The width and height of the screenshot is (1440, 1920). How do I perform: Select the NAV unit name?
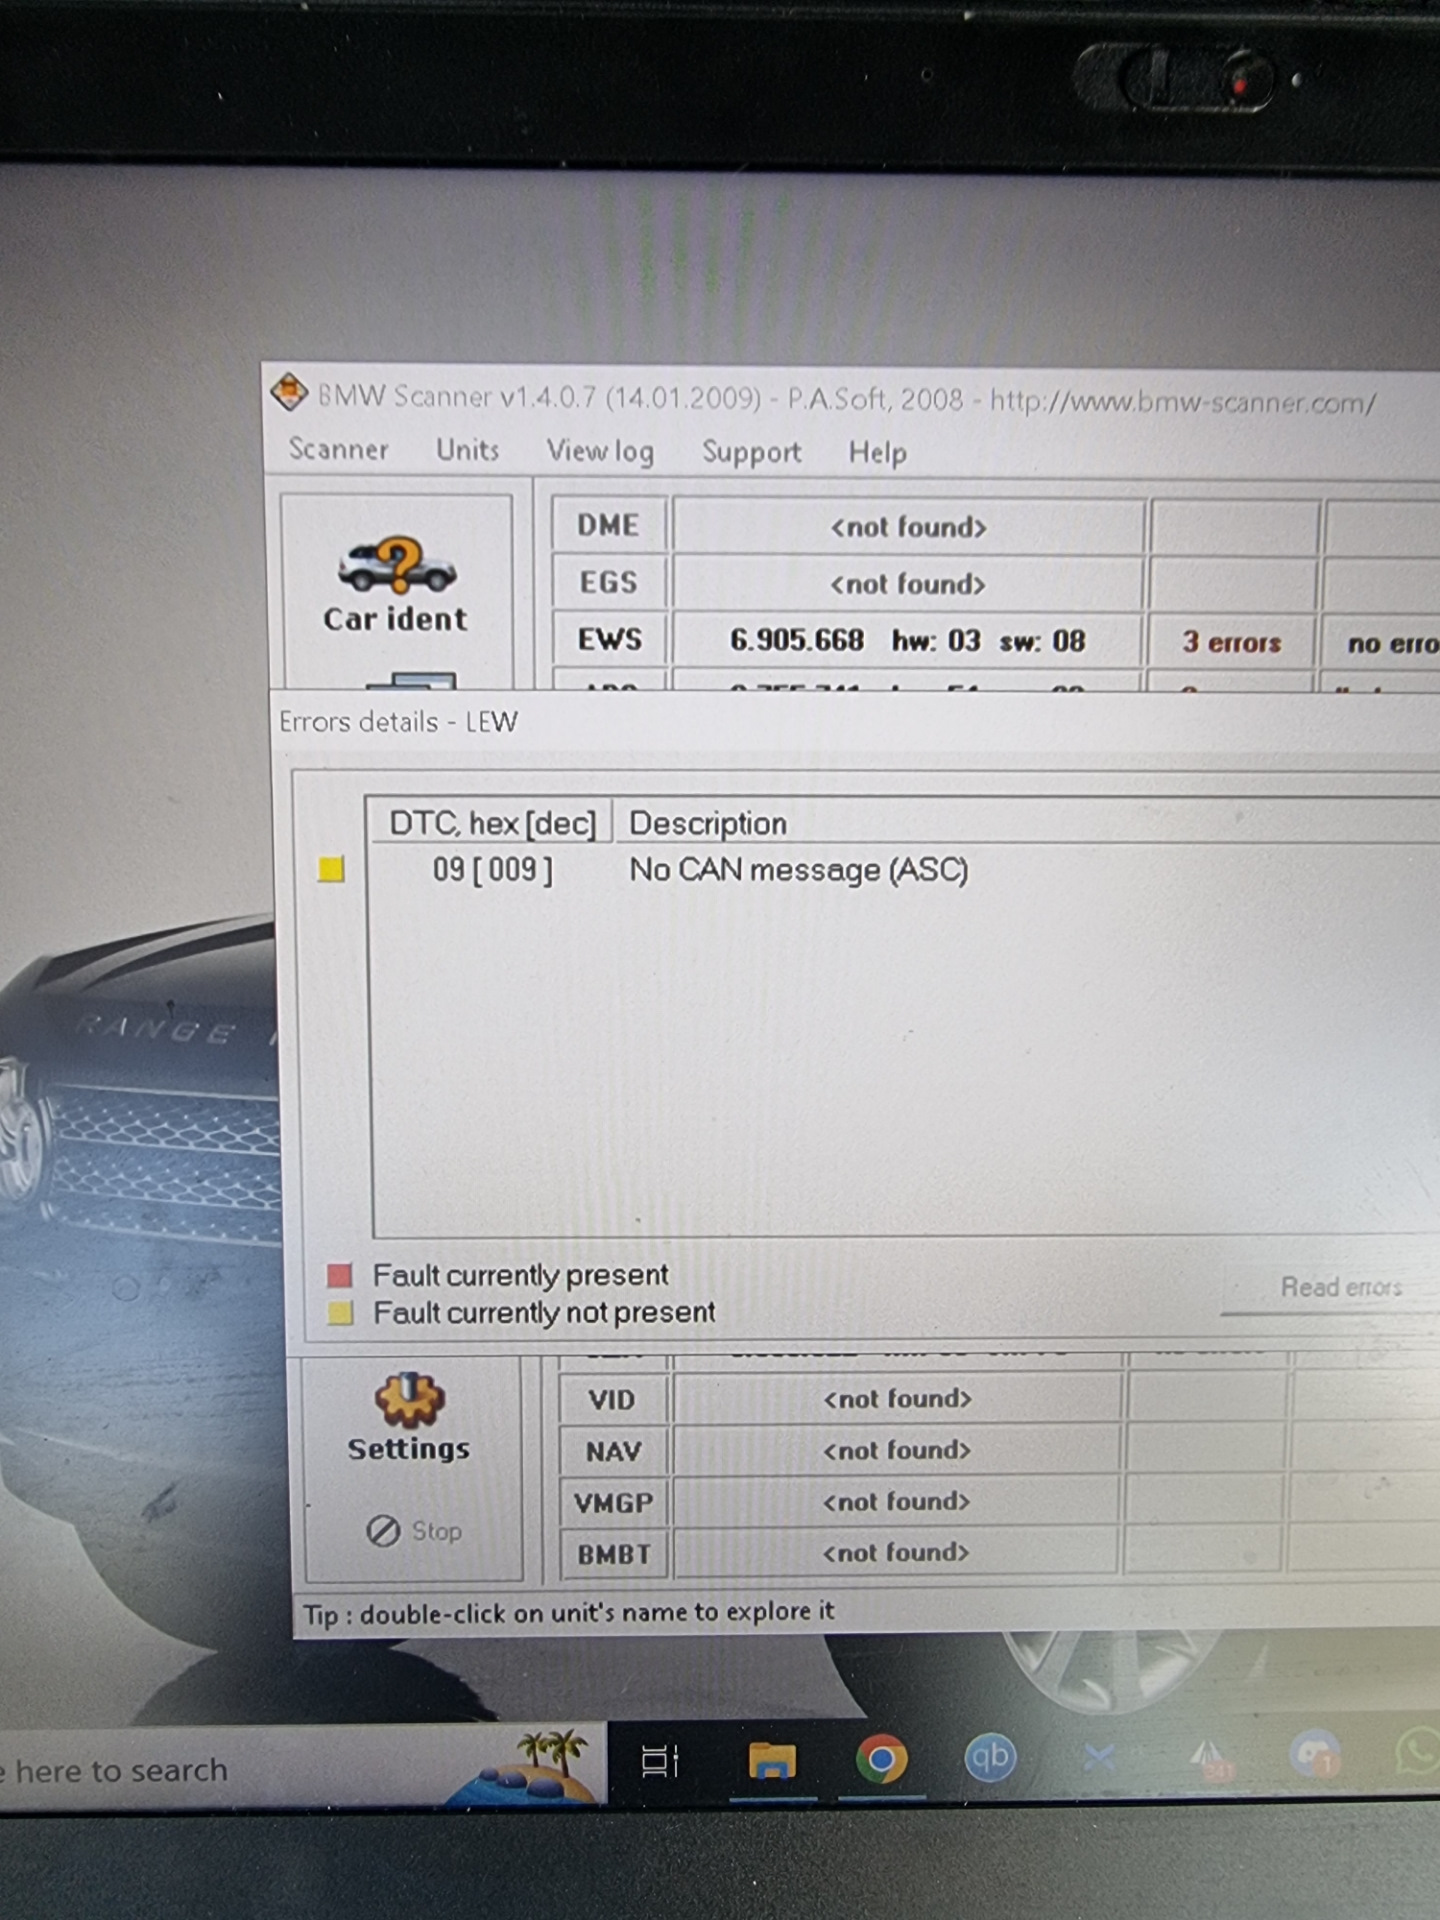(613, 1451)
